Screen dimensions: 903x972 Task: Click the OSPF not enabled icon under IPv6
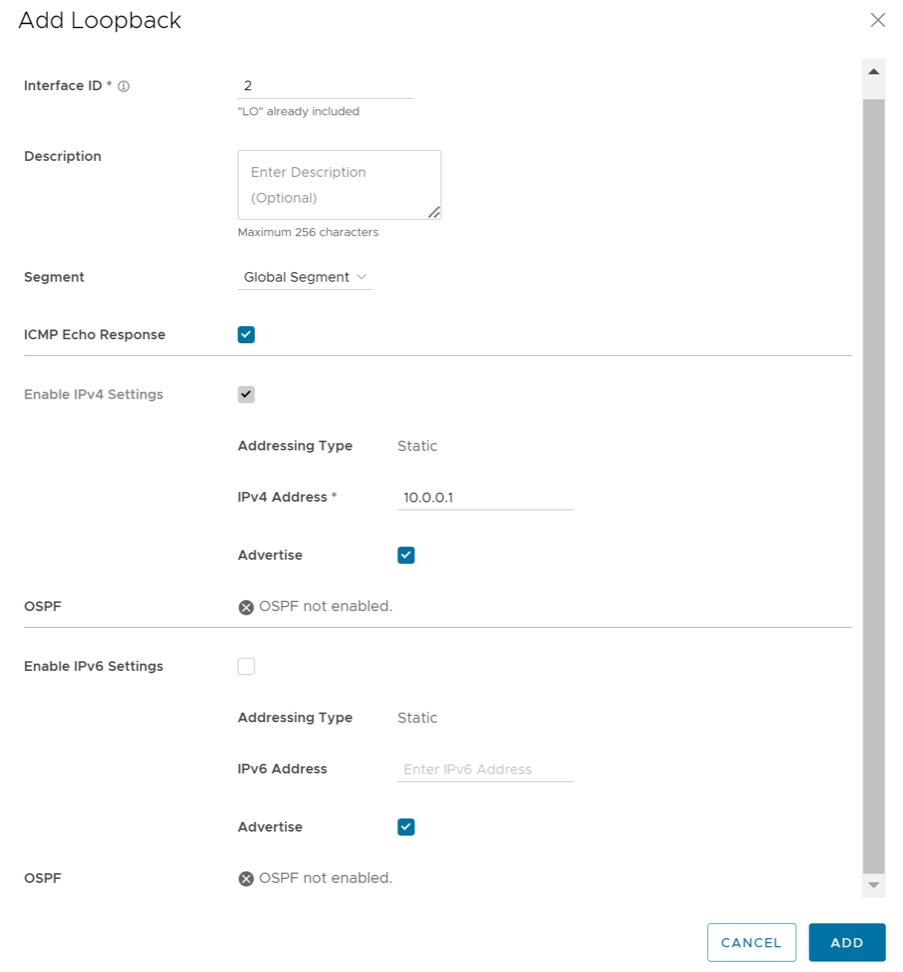pos(244,878)
